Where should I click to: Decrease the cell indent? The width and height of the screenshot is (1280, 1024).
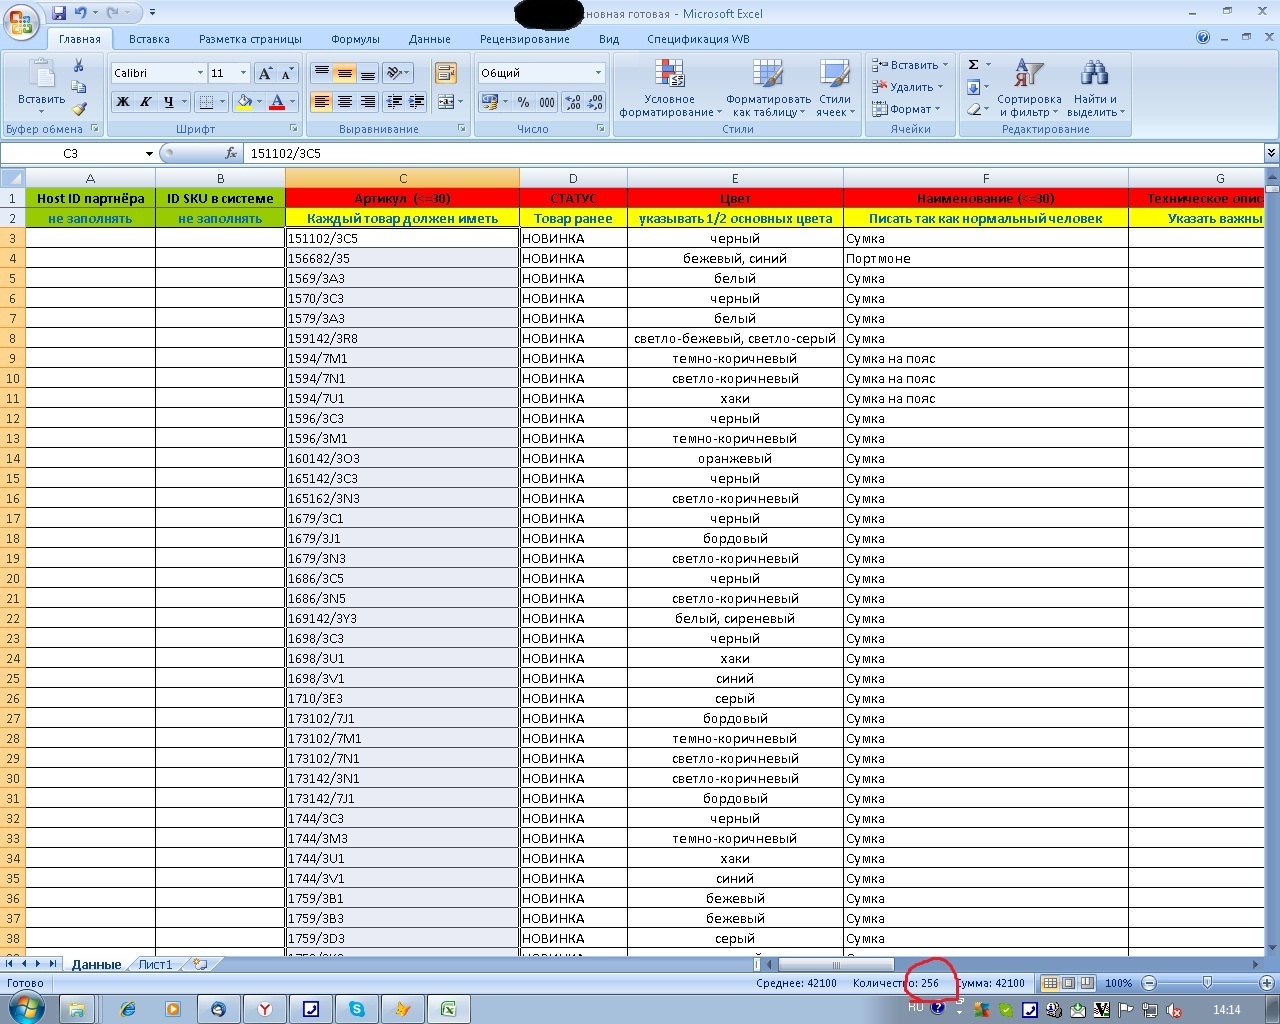[394, 101]
